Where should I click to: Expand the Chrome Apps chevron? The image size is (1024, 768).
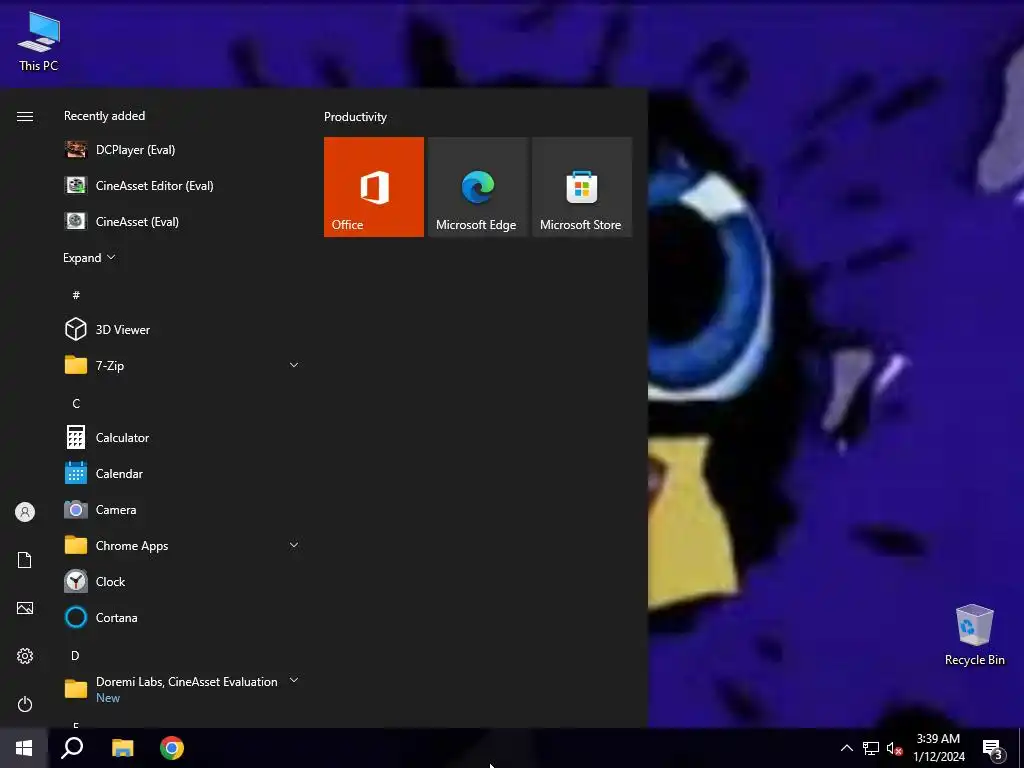tap(294, 545)
